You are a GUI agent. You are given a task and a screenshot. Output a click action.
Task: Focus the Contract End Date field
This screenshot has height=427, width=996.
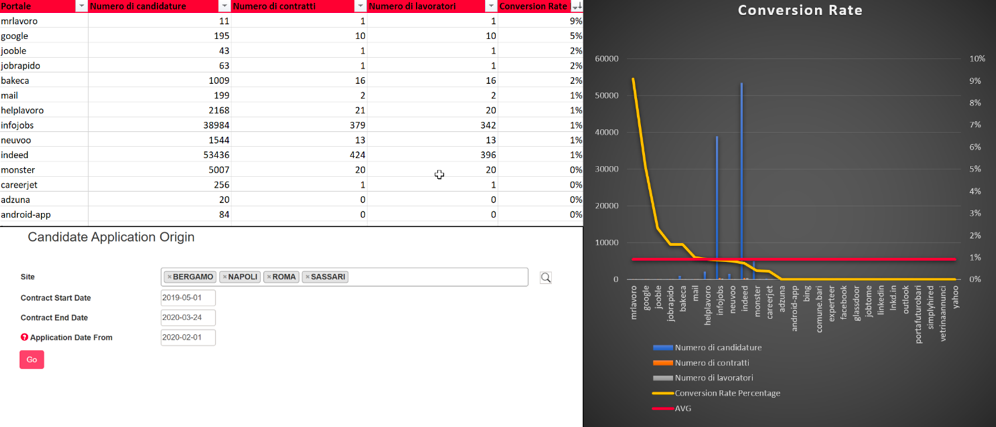188,318
